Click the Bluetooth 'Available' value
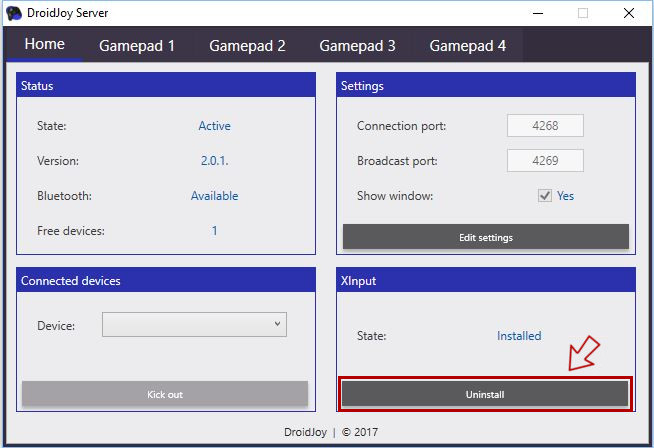 click(214, 196)
